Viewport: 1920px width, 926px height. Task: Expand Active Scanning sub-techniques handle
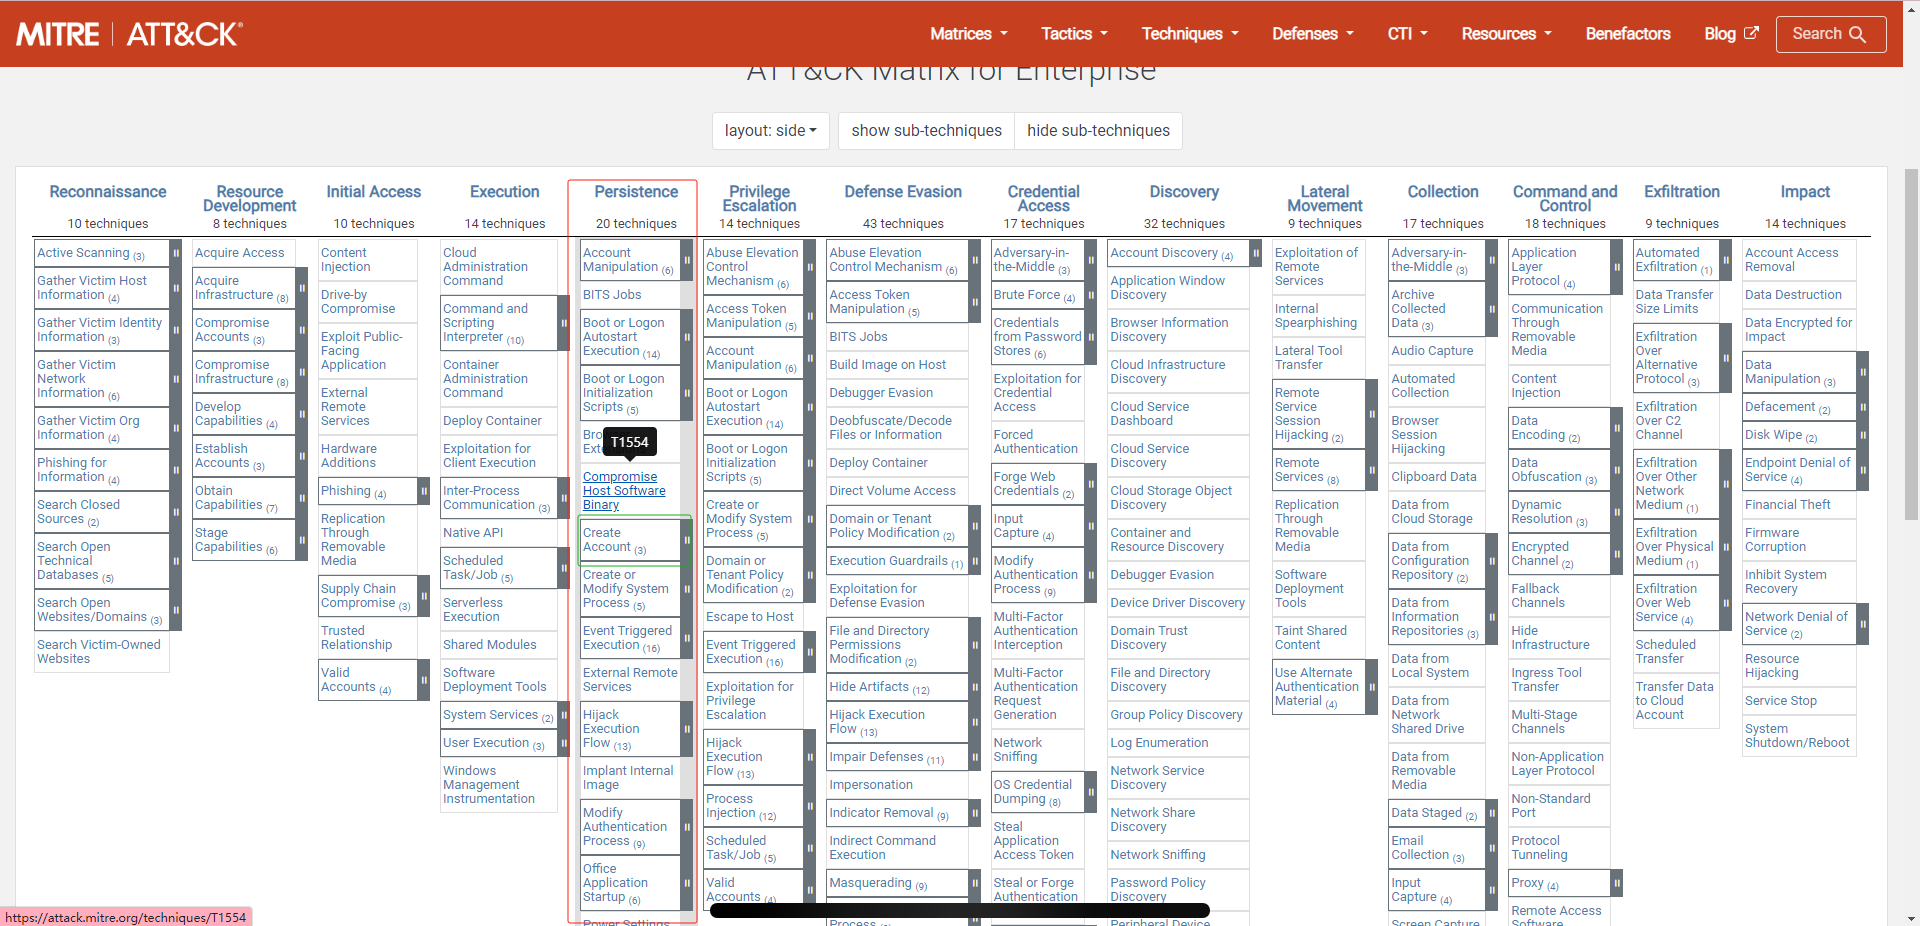click(x=176, y=253)
